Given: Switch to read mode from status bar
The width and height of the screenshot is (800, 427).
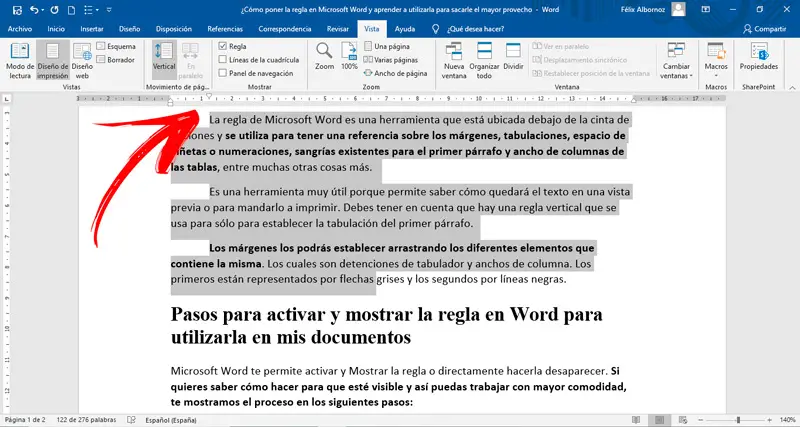Looking at the screenshot, I should [x=636, y=420].
